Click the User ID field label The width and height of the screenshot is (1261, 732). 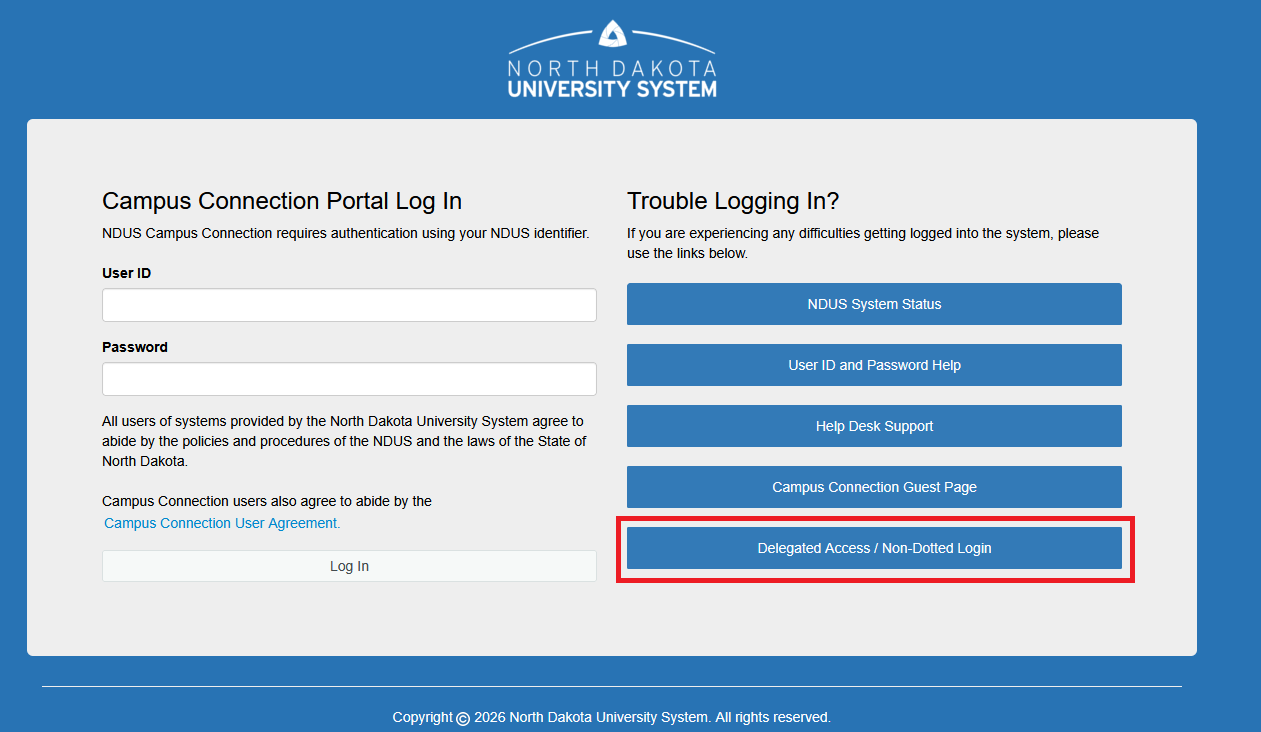tap(127, 273)
